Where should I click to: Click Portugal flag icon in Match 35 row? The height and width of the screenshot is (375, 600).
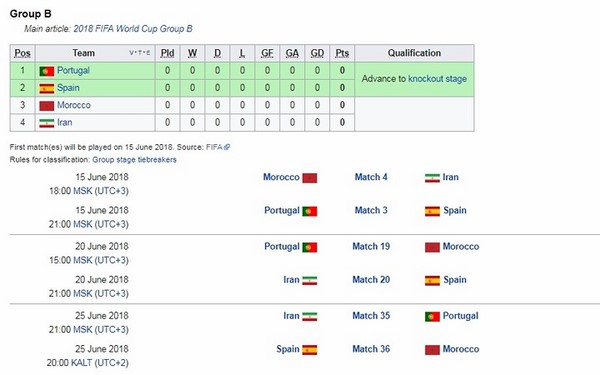click(x=432, y=316)
